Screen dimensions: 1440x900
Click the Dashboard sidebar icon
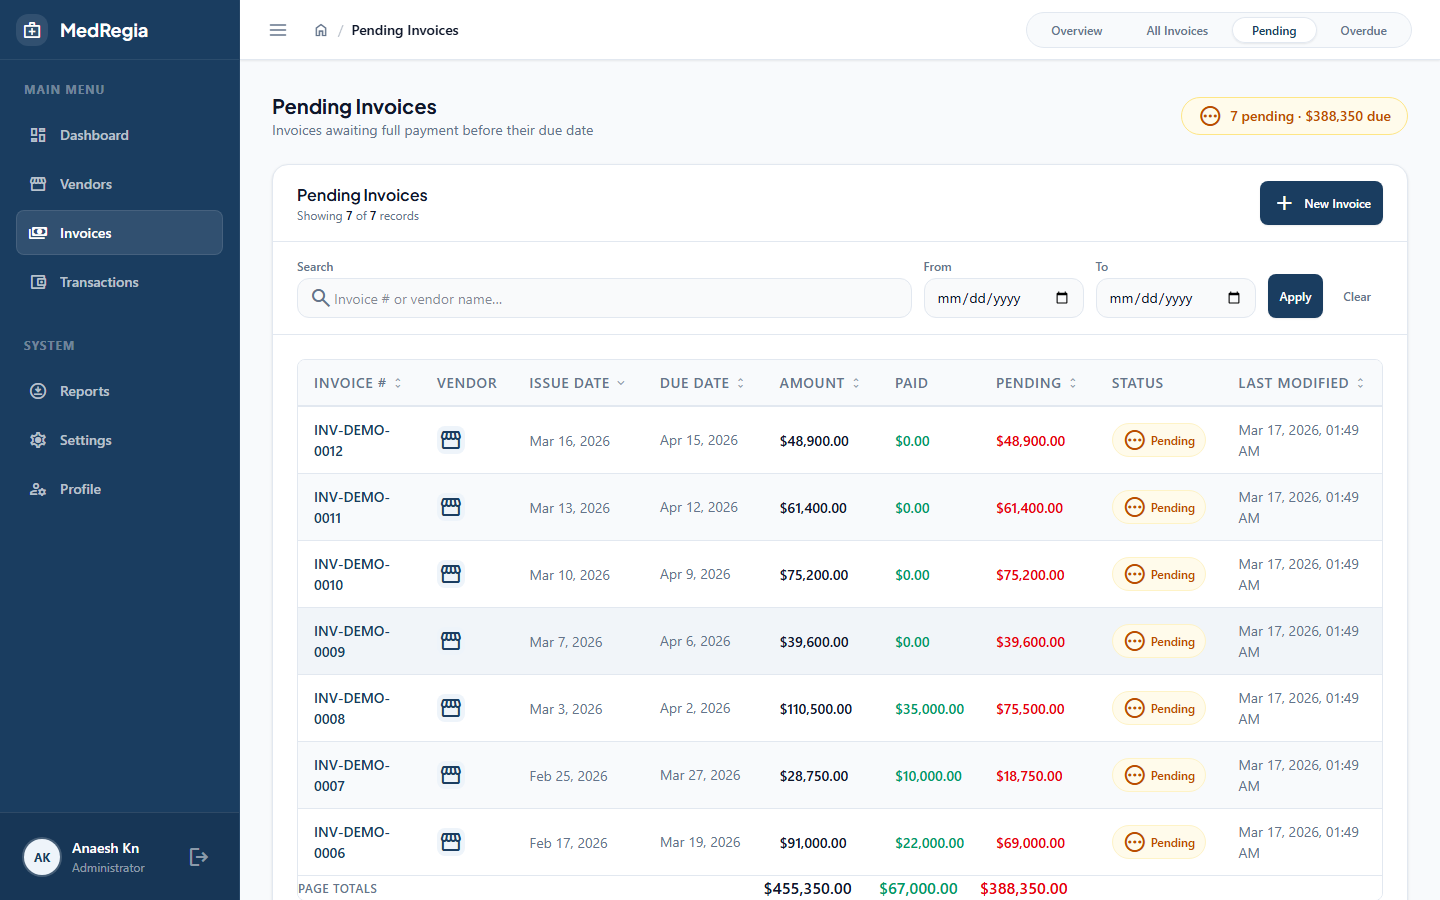38,135
